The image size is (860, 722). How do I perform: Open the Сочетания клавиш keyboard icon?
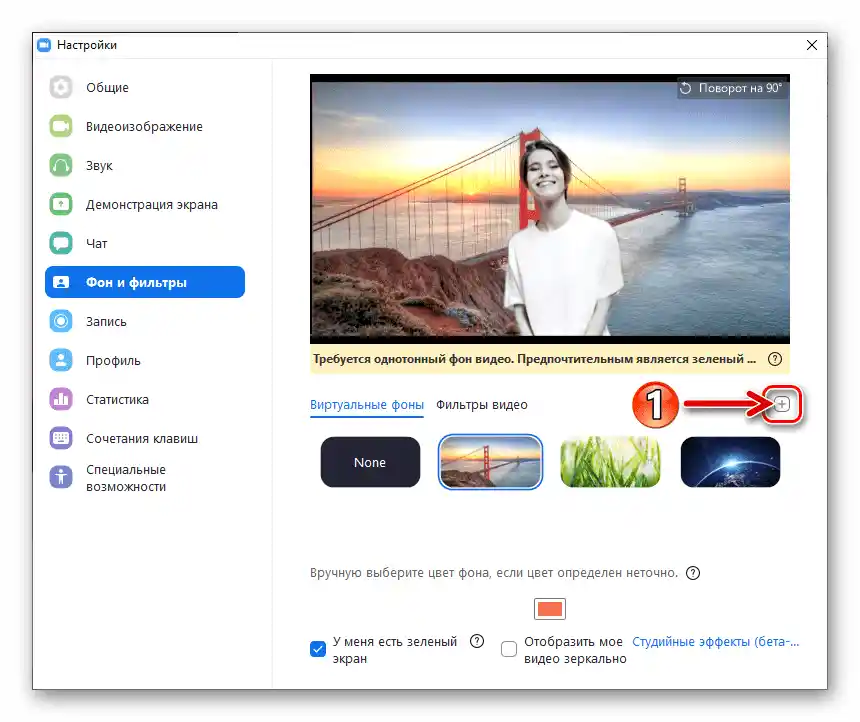(x=61, y=438)
